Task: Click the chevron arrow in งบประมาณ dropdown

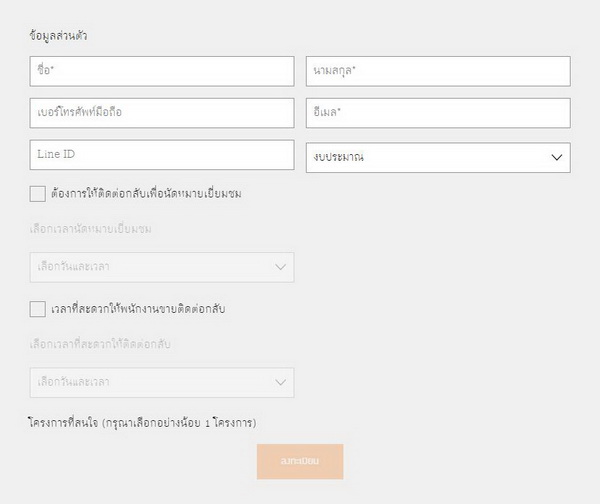Action: (x=557, y=158)
